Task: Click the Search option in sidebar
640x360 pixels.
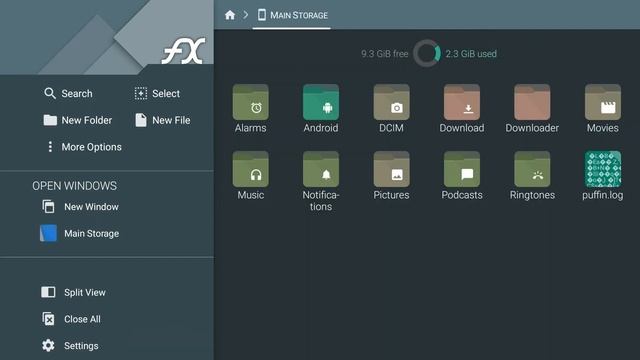Action: pos(68,93)
